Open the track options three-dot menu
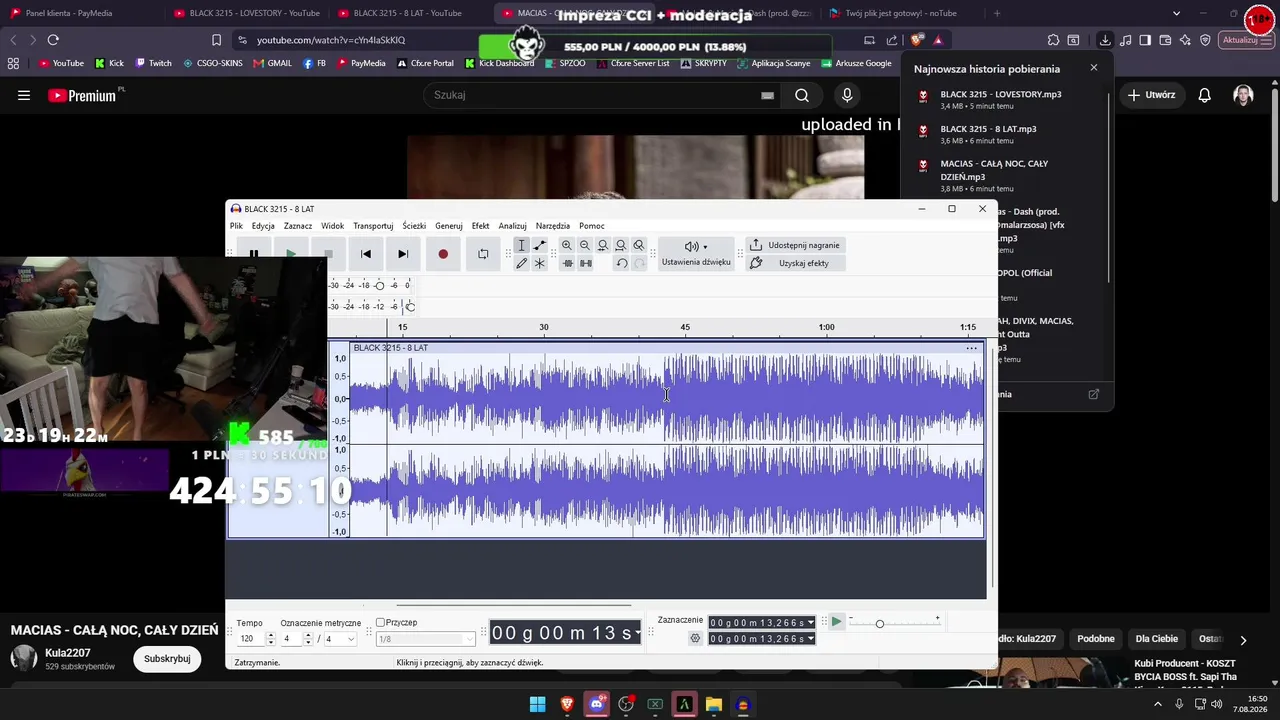This screenshot has height=720, width=1280. coord(971,348)
